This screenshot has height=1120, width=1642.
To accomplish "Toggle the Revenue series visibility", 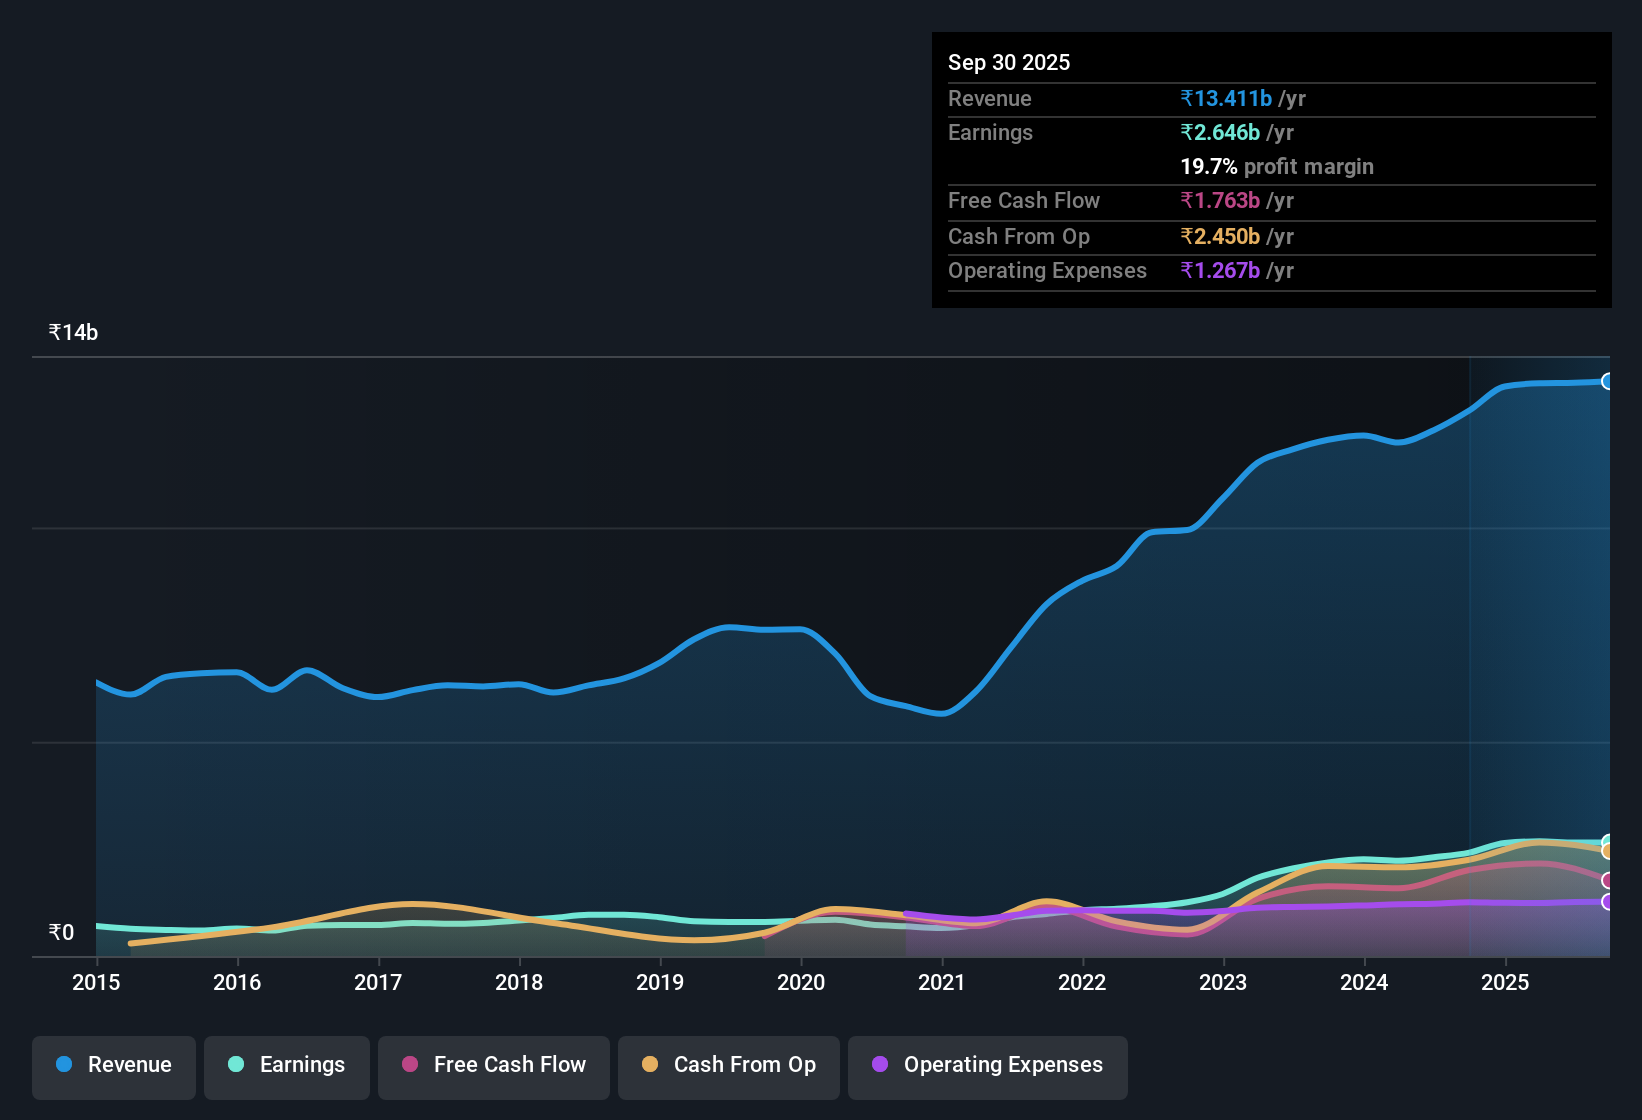I will click(x=113, y=1065).
